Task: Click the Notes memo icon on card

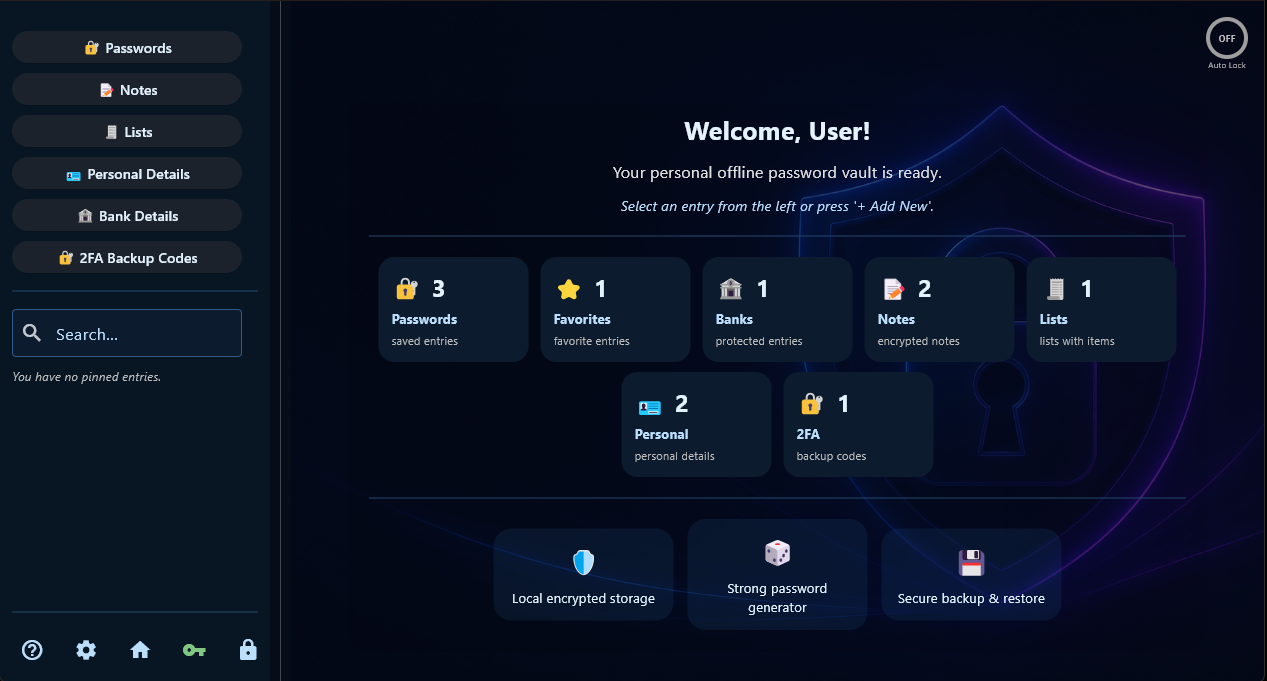Action: point(893,289)
